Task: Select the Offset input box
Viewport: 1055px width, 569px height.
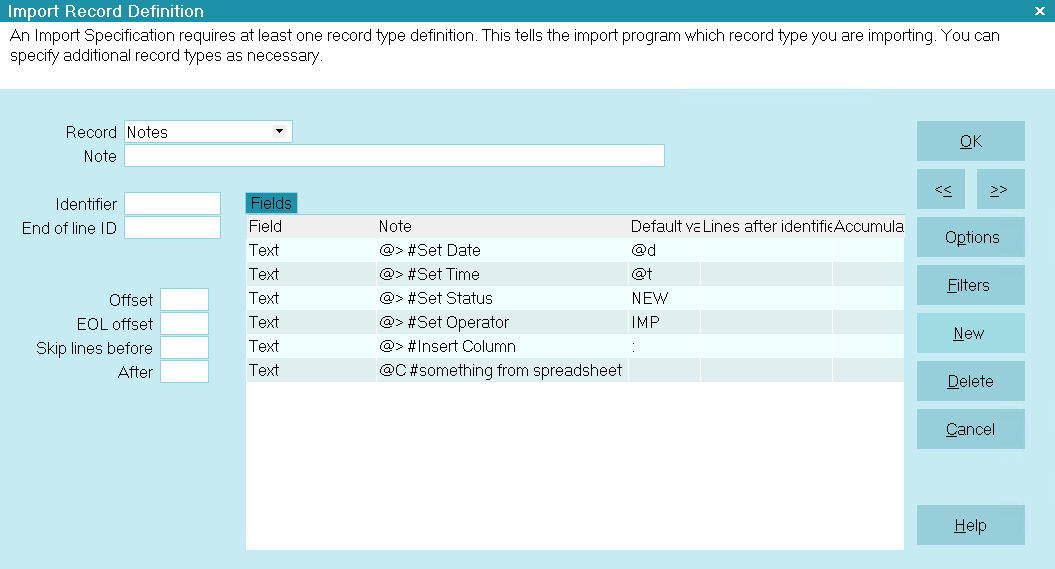Action: (184, 299)
